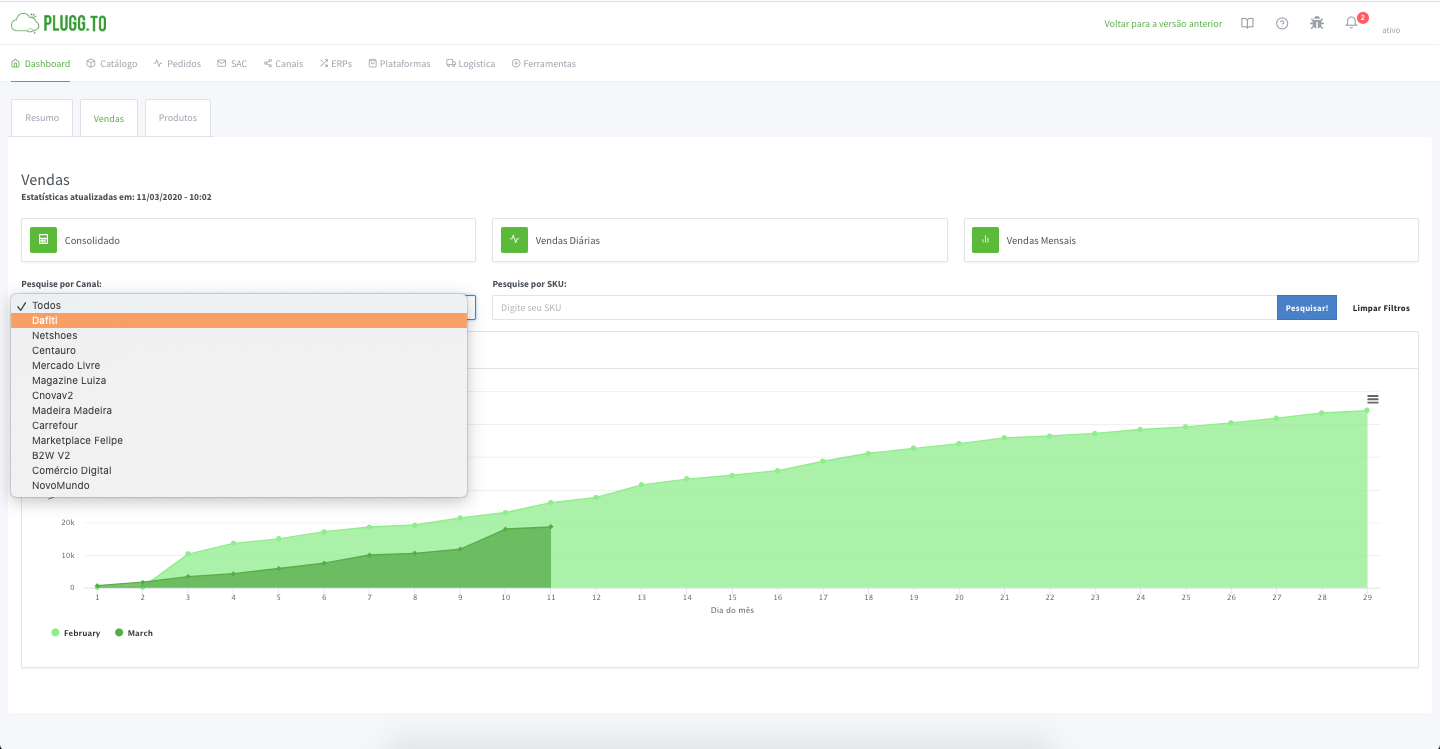The image size is (1440, 749).
Task: Open the green Consolidado card icon
Action: [43, 240]
